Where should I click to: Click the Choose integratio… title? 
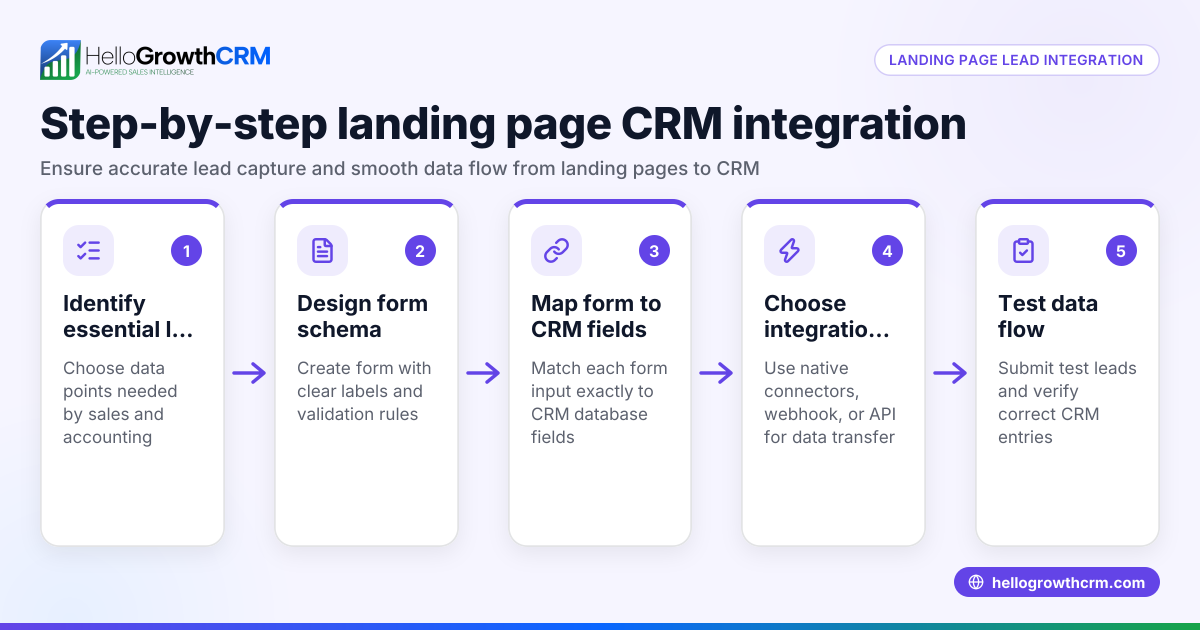[829, 316]
